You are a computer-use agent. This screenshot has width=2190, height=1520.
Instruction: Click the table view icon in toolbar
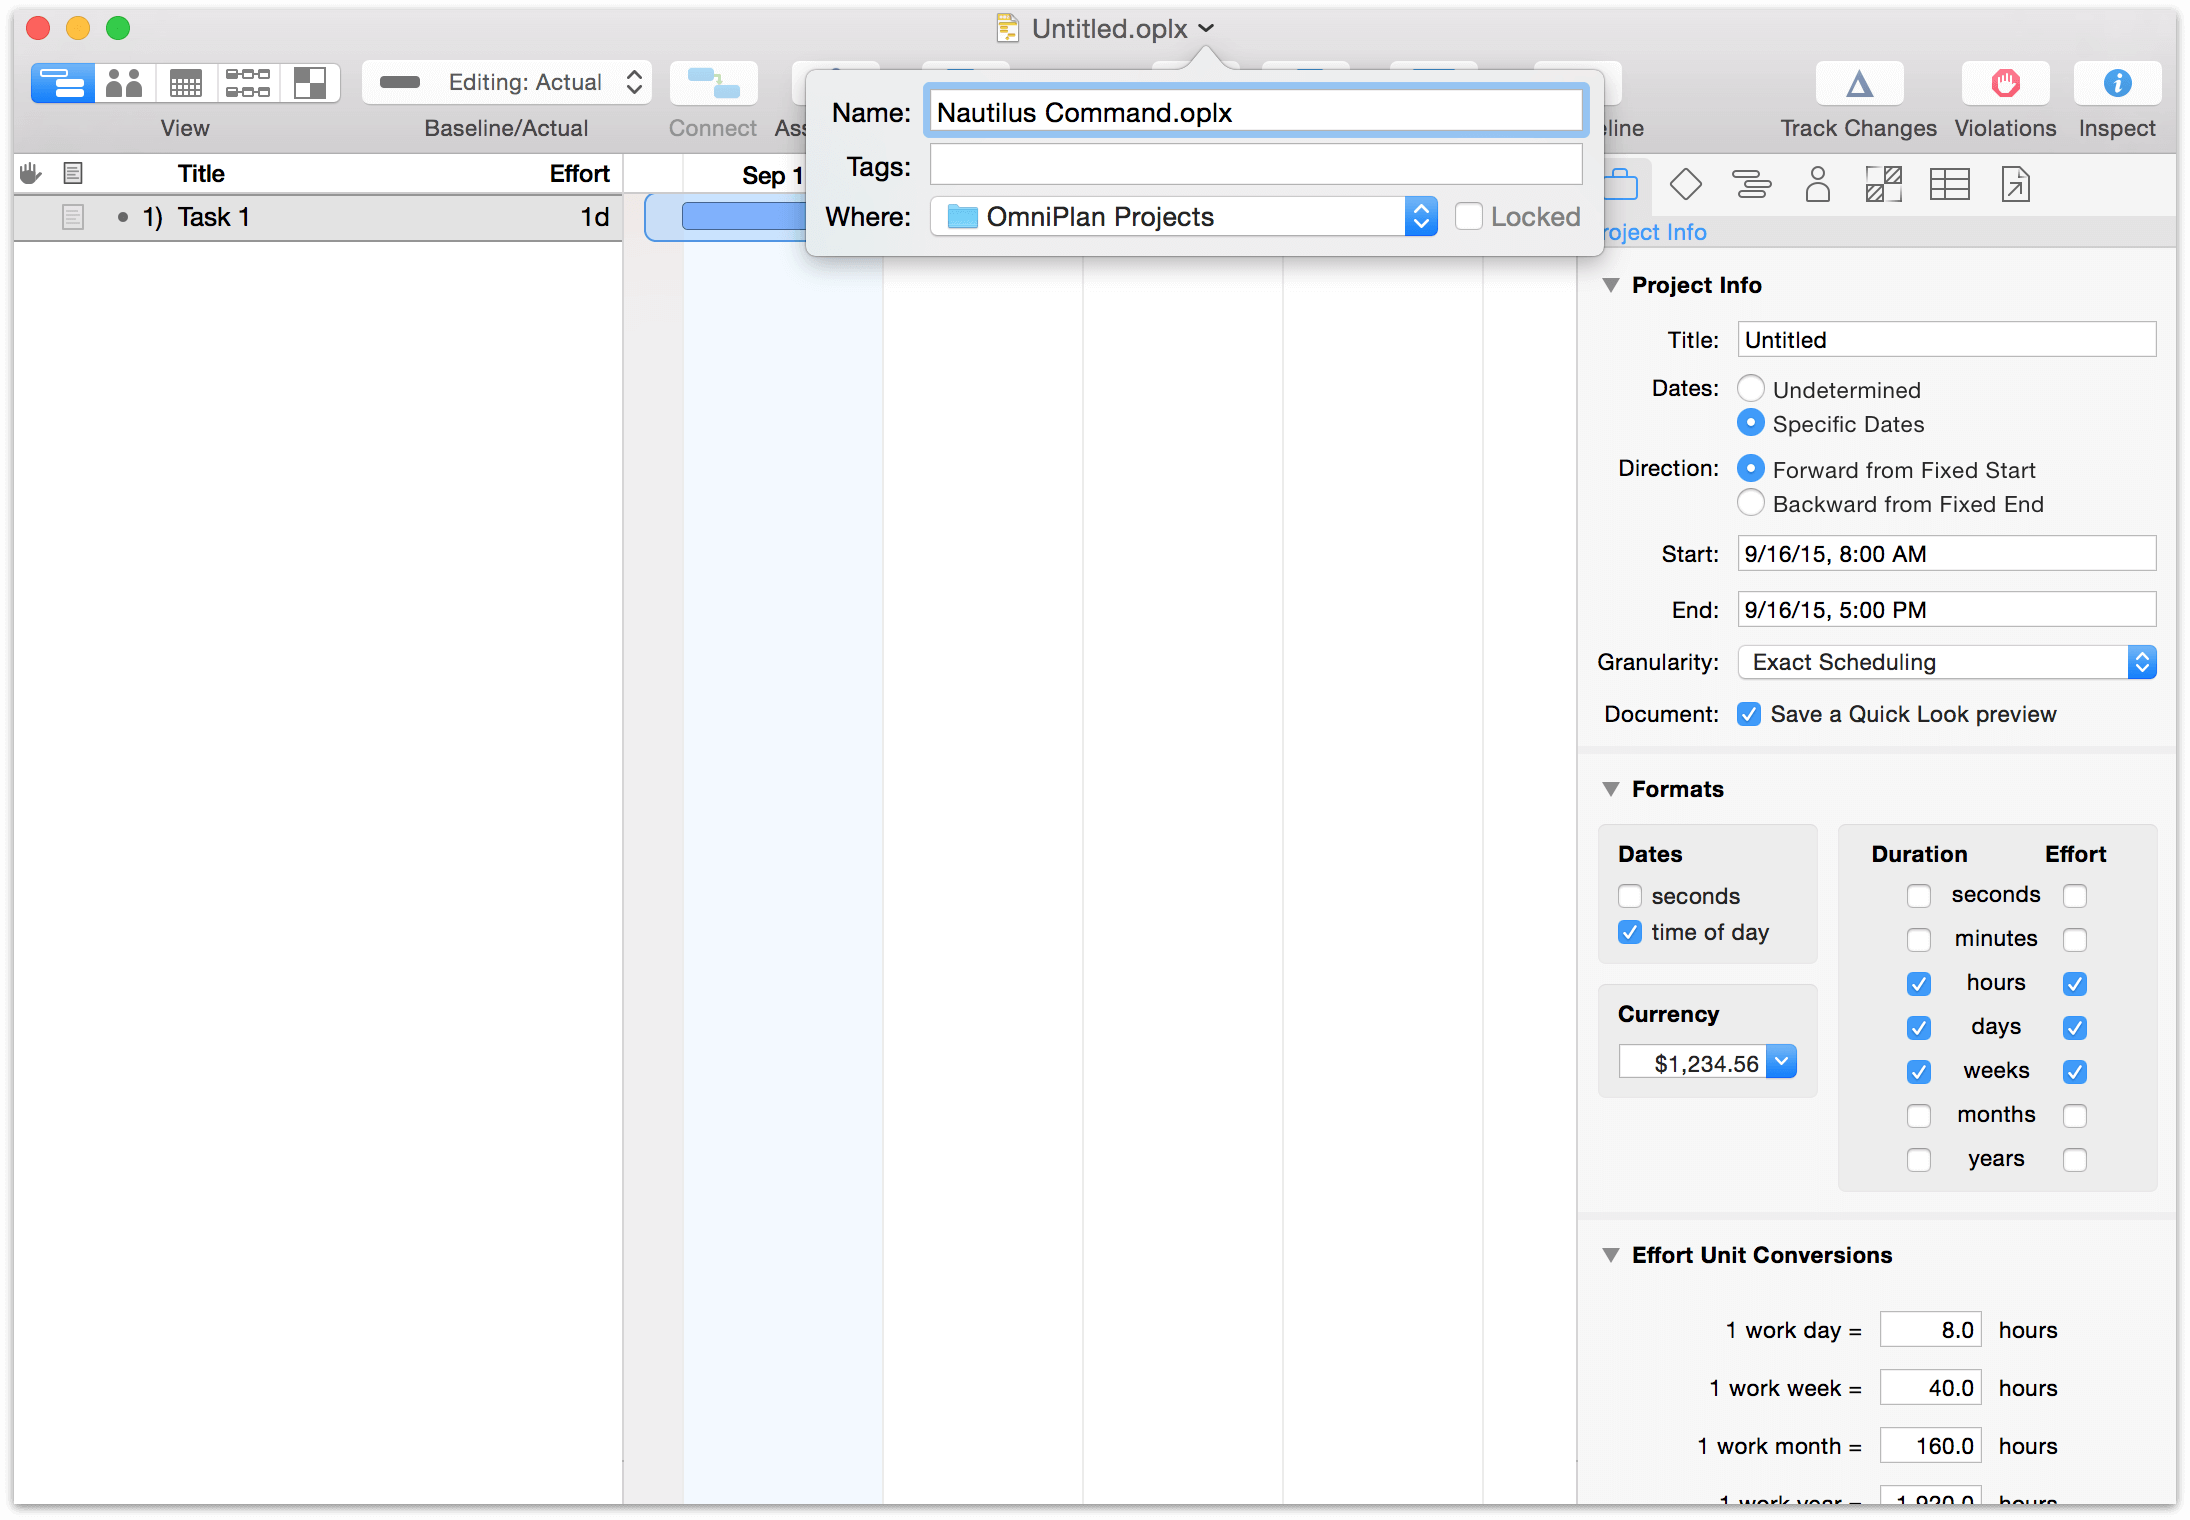pos(1950,185)
